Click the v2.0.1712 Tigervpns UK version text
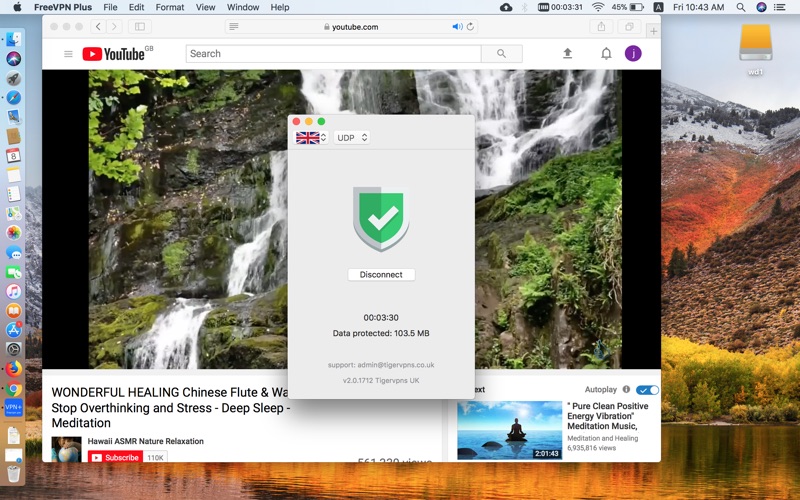Viewport: 800px width, 500px height. 381,380
